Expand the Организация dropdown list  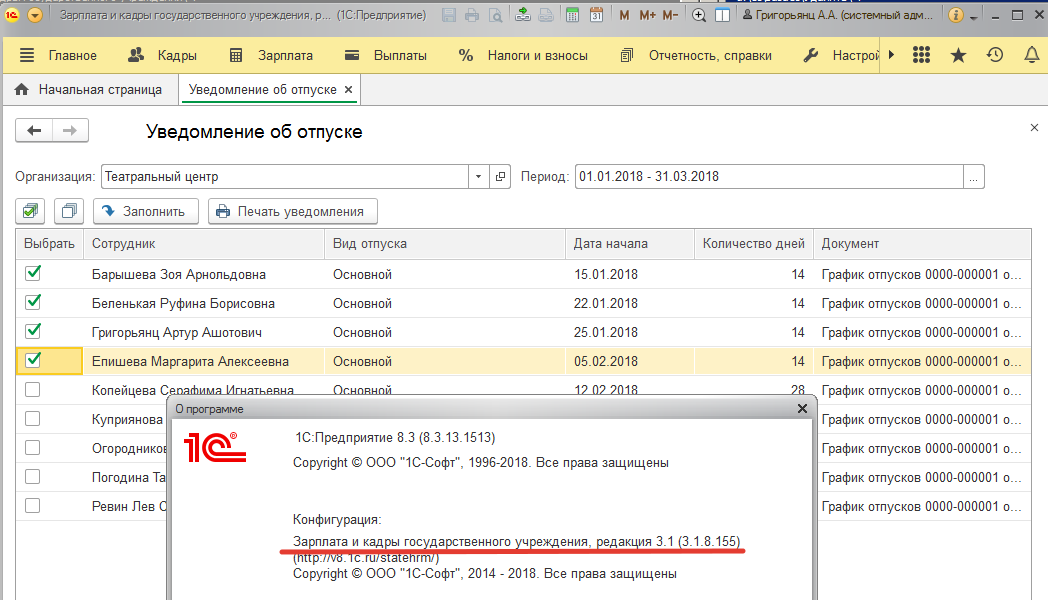click(x=479, y=176)
